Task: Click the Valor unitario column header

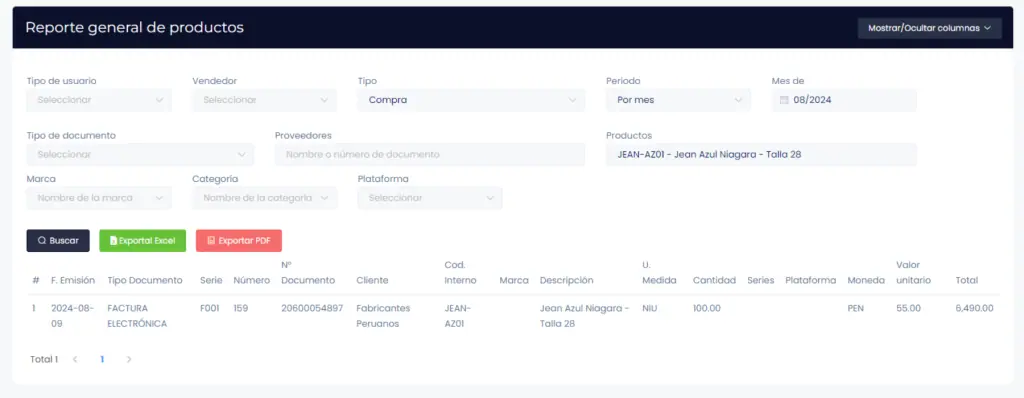Action: click(914, 273)
